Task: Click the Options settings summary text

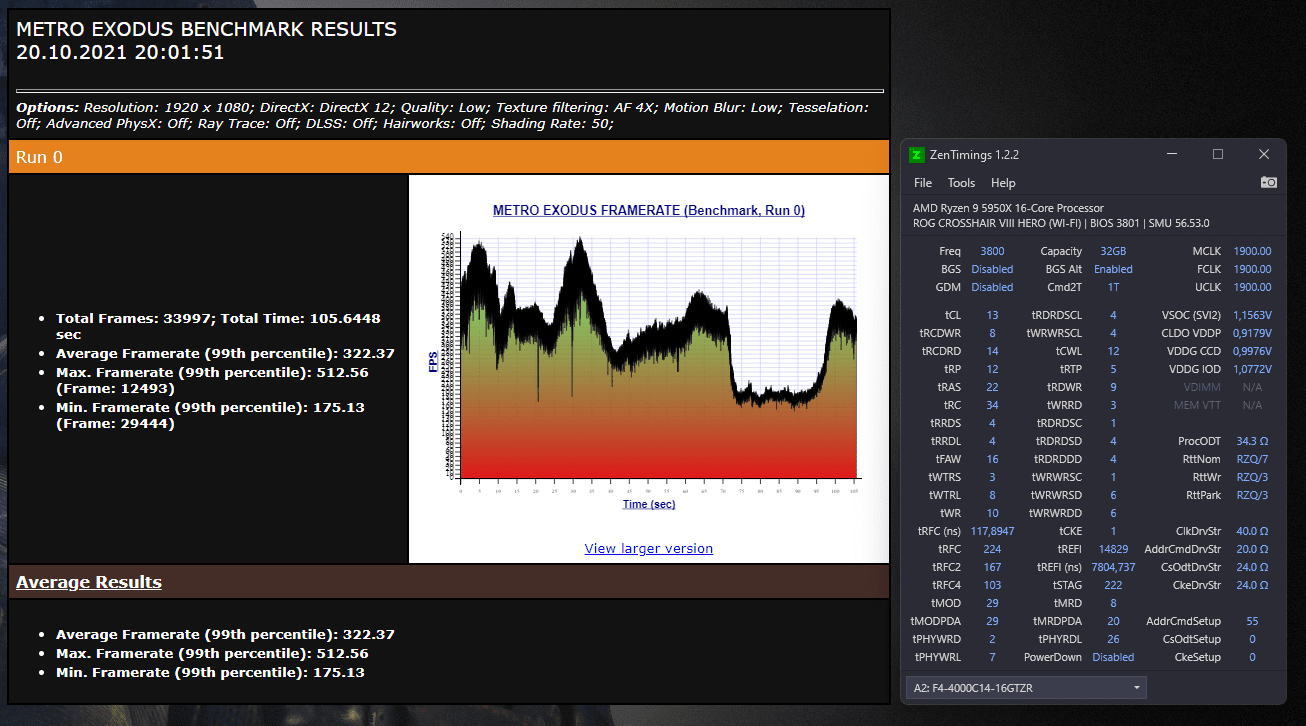Action: click(x=442, y=115)
